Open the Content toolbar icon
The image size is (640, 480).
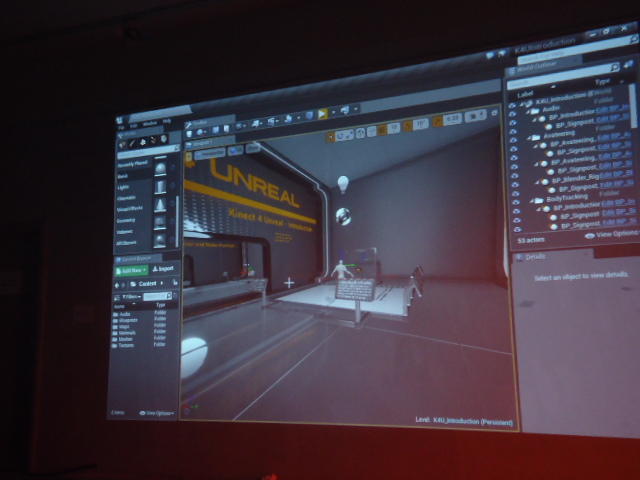216,130
